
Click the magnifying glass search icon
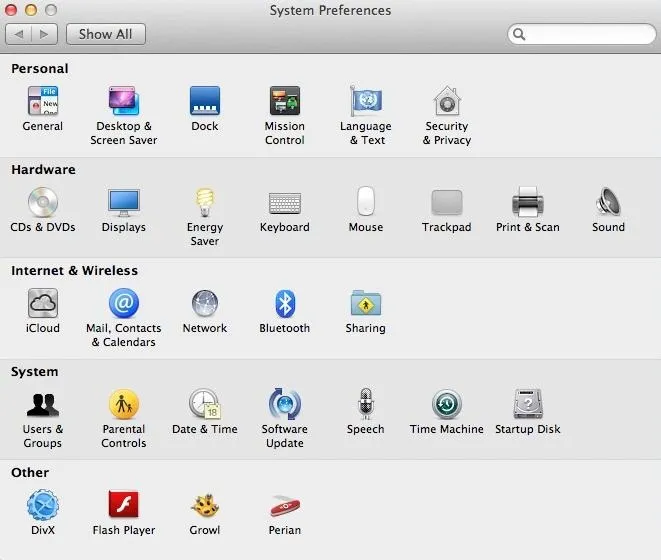(519, 34)
